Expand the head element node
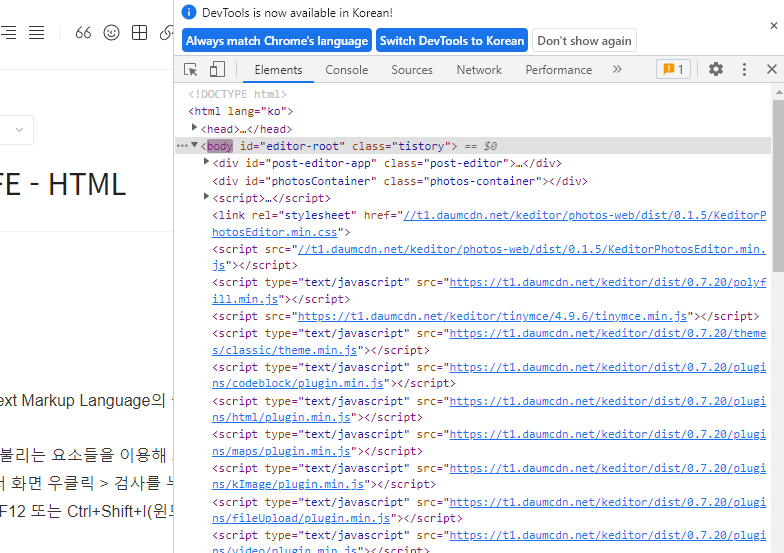784x553 pixels. 194,128
